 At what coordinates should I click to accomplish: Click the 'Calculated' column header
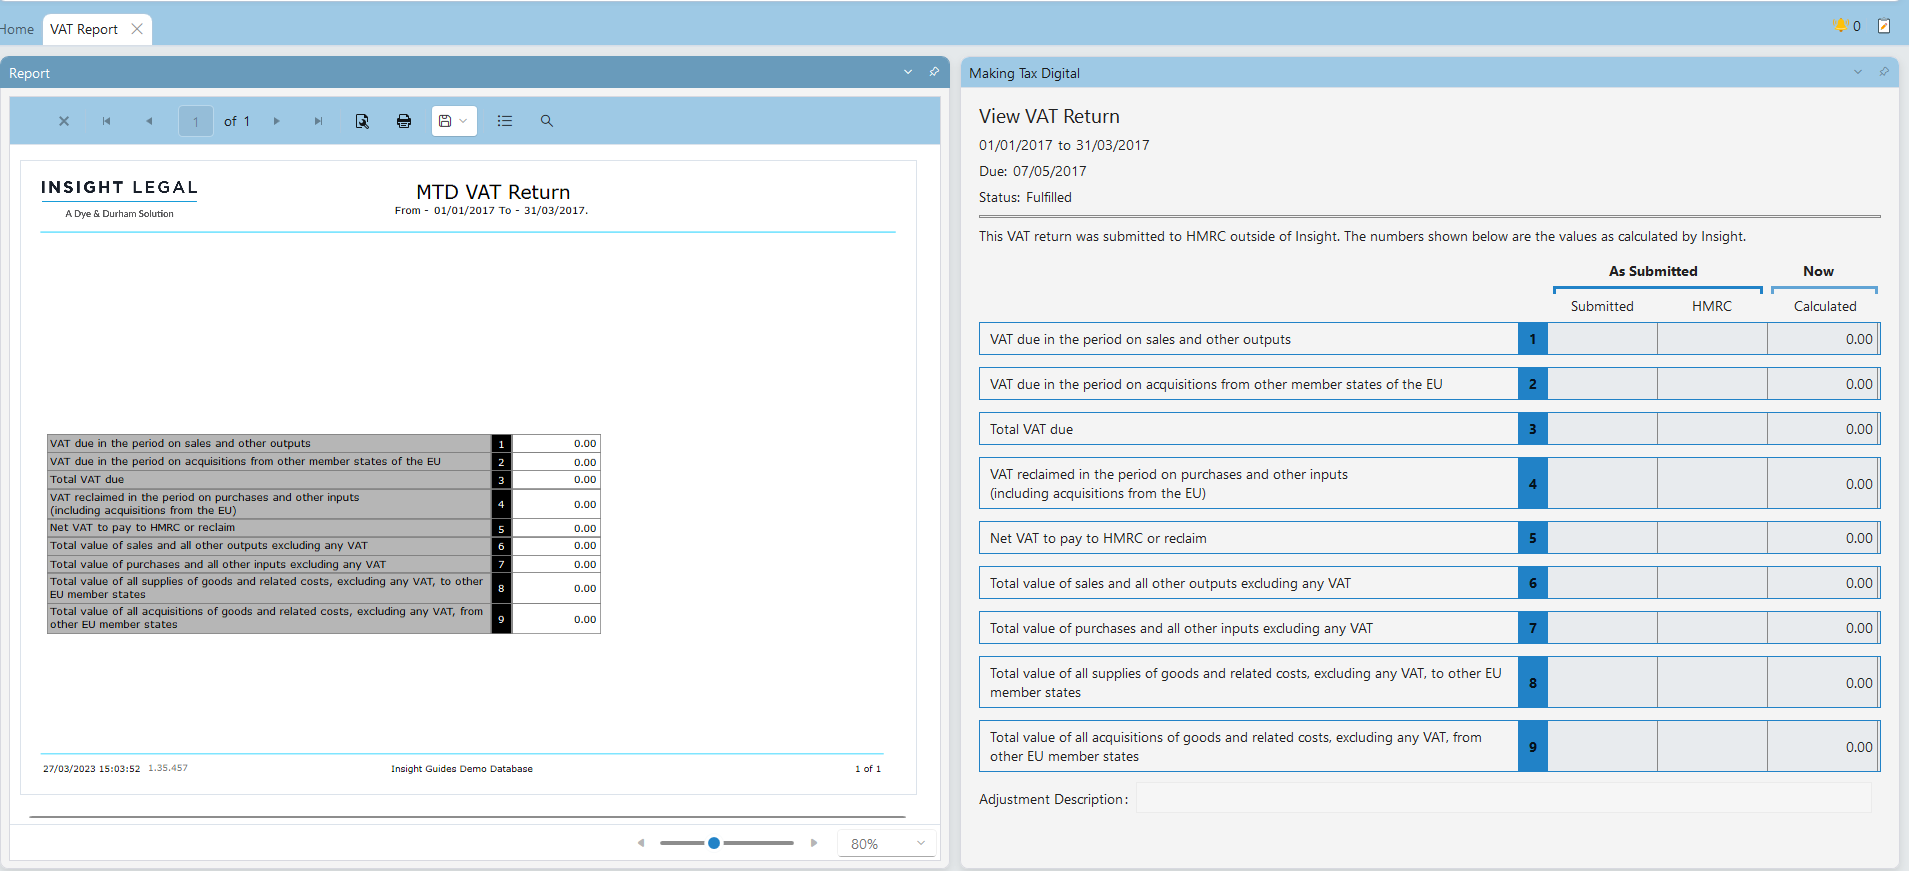tap(1825, 306)
